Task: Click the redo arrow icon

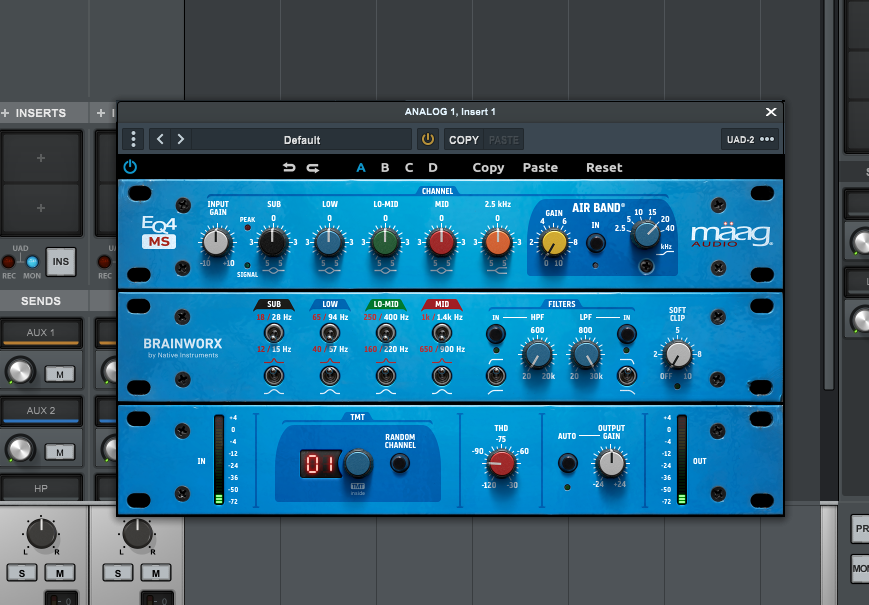Action: [x=312, y=167]
